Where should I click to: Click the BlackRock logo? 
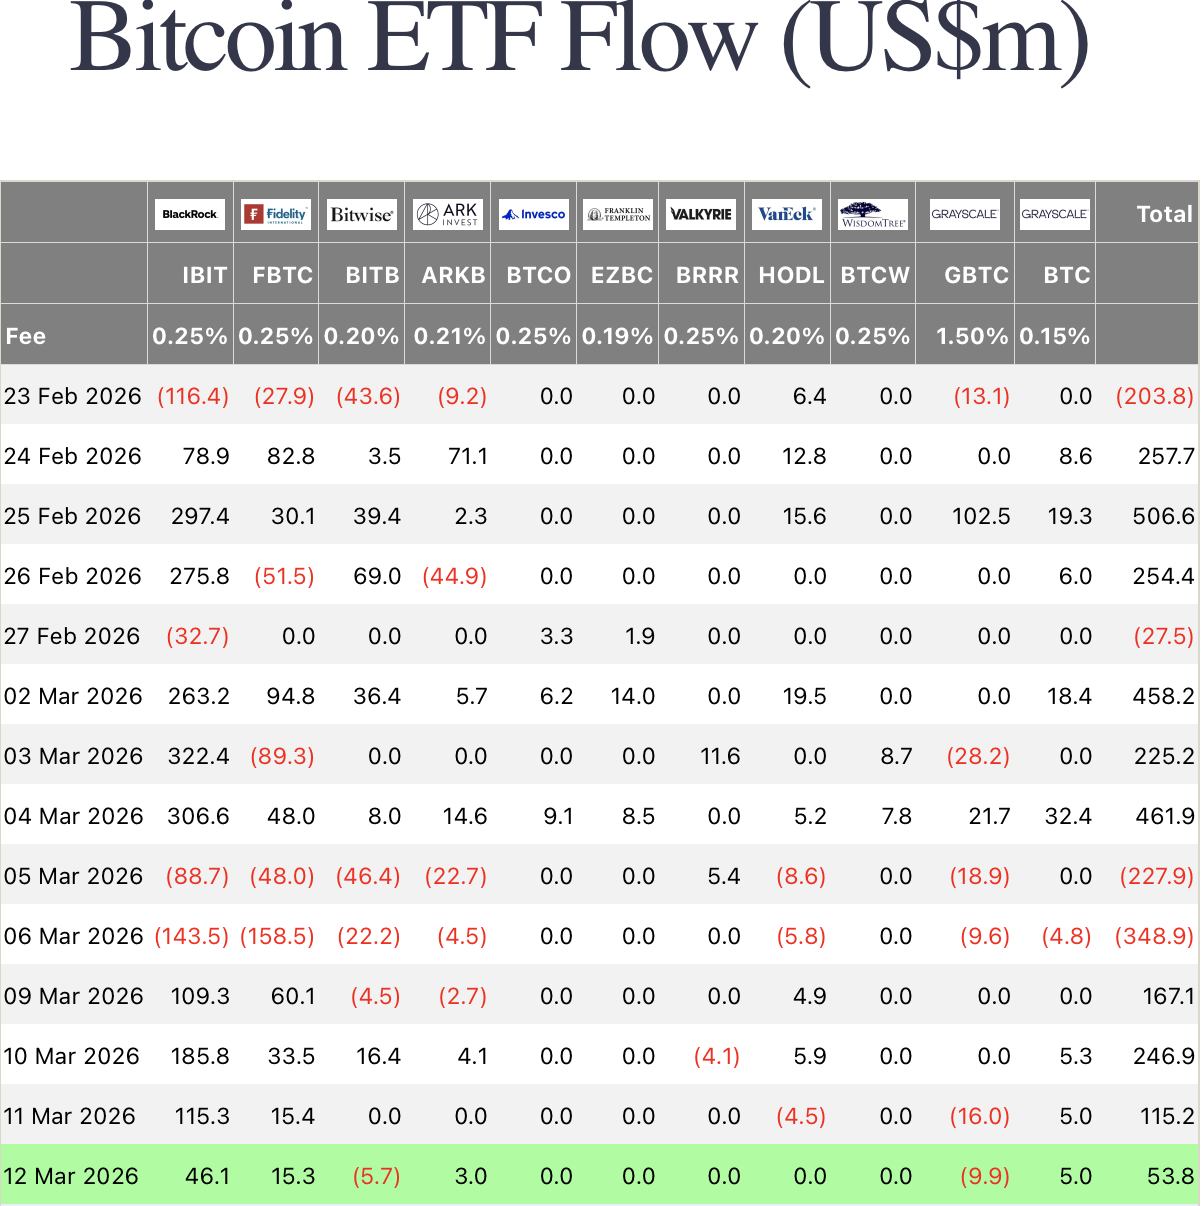(x=190, y=214)
